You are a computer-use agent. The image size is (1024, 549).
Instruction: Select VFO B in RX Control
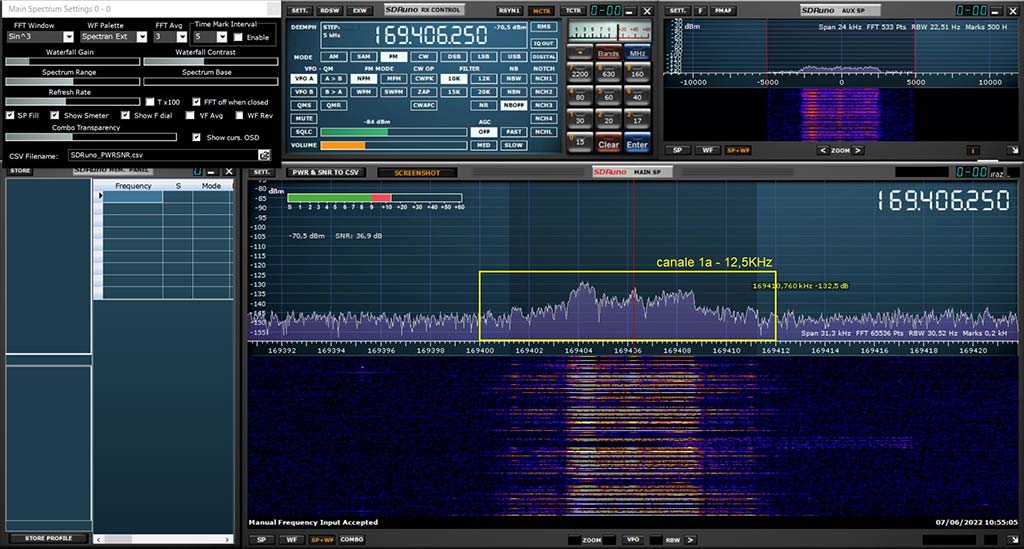click(x=304, y=92)
